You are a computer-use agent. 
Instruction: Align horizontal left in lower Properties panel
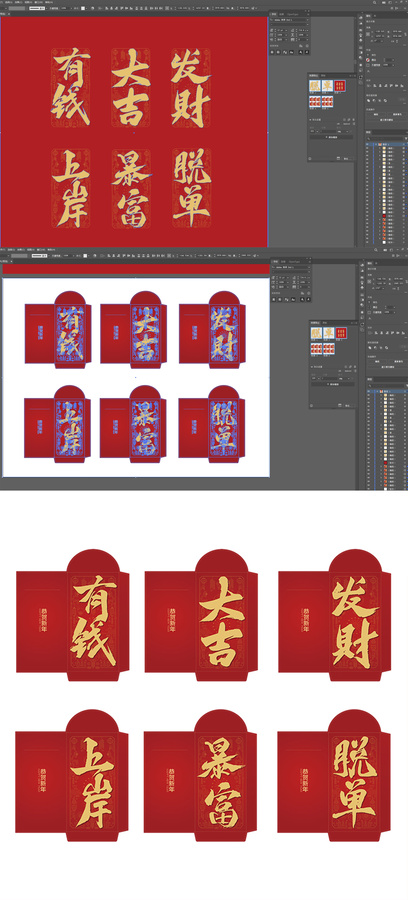(x=376, y=332)
